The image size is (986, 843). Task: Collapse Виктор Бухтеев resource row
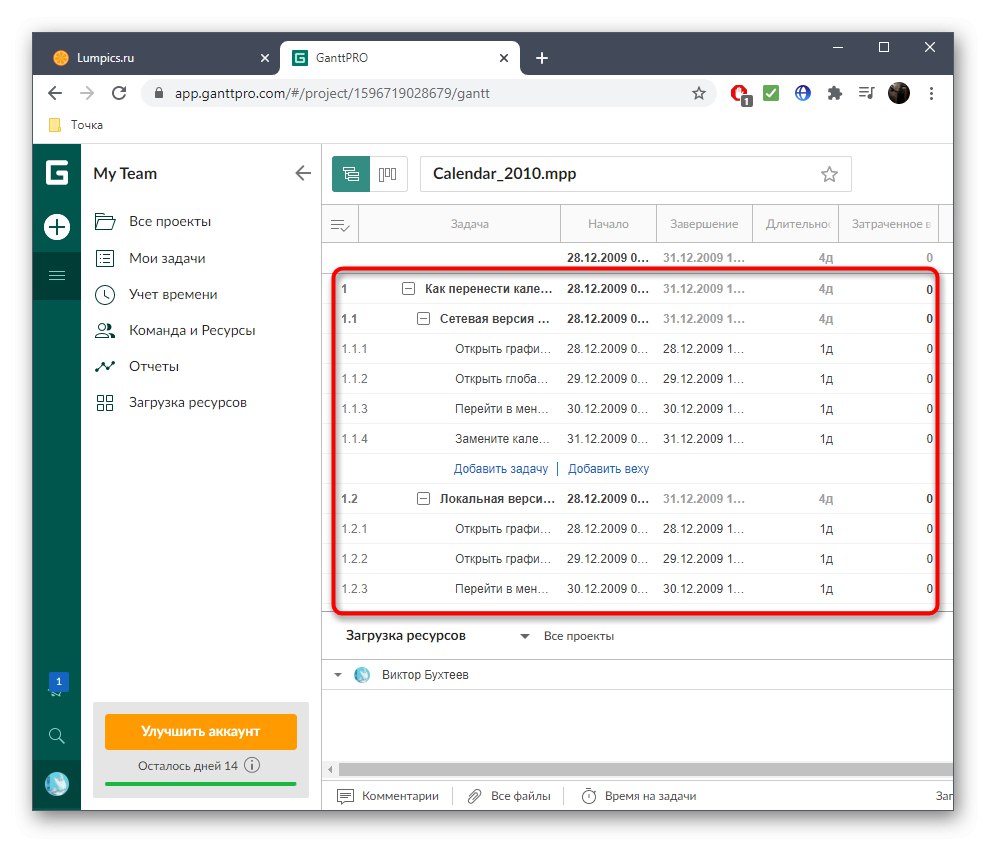(338, 675)
